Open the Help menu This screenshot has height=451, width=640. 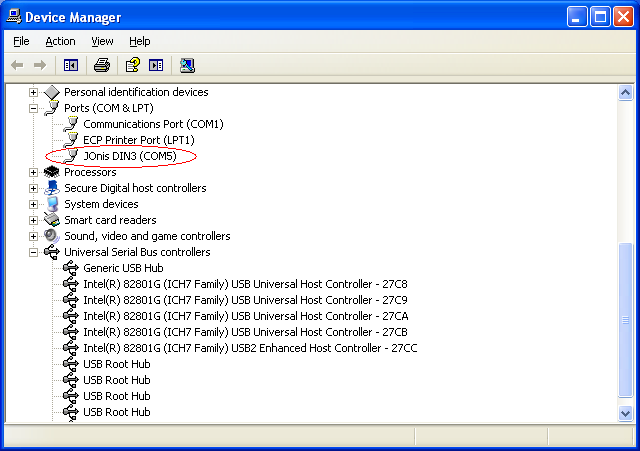click(140, 41)
